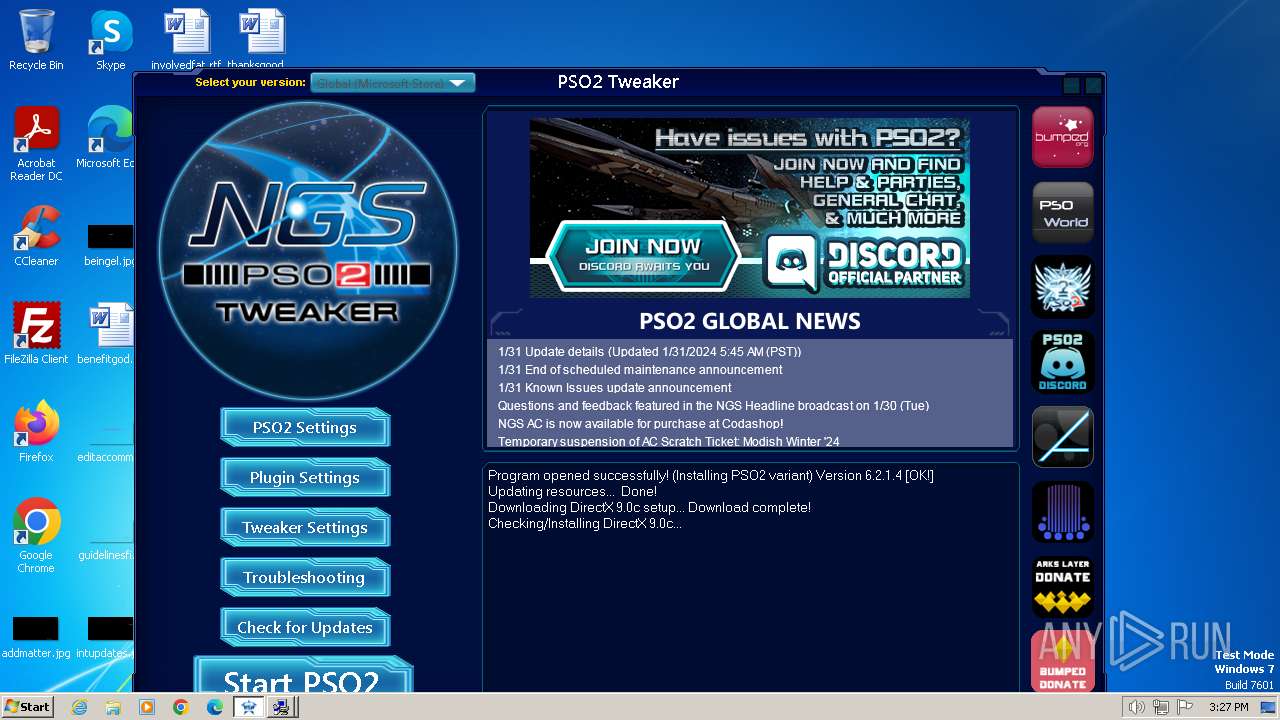Open the Google Chrome desktop shortcut
The height and width of the screenshot is (720, 1280).
(36, 535)
